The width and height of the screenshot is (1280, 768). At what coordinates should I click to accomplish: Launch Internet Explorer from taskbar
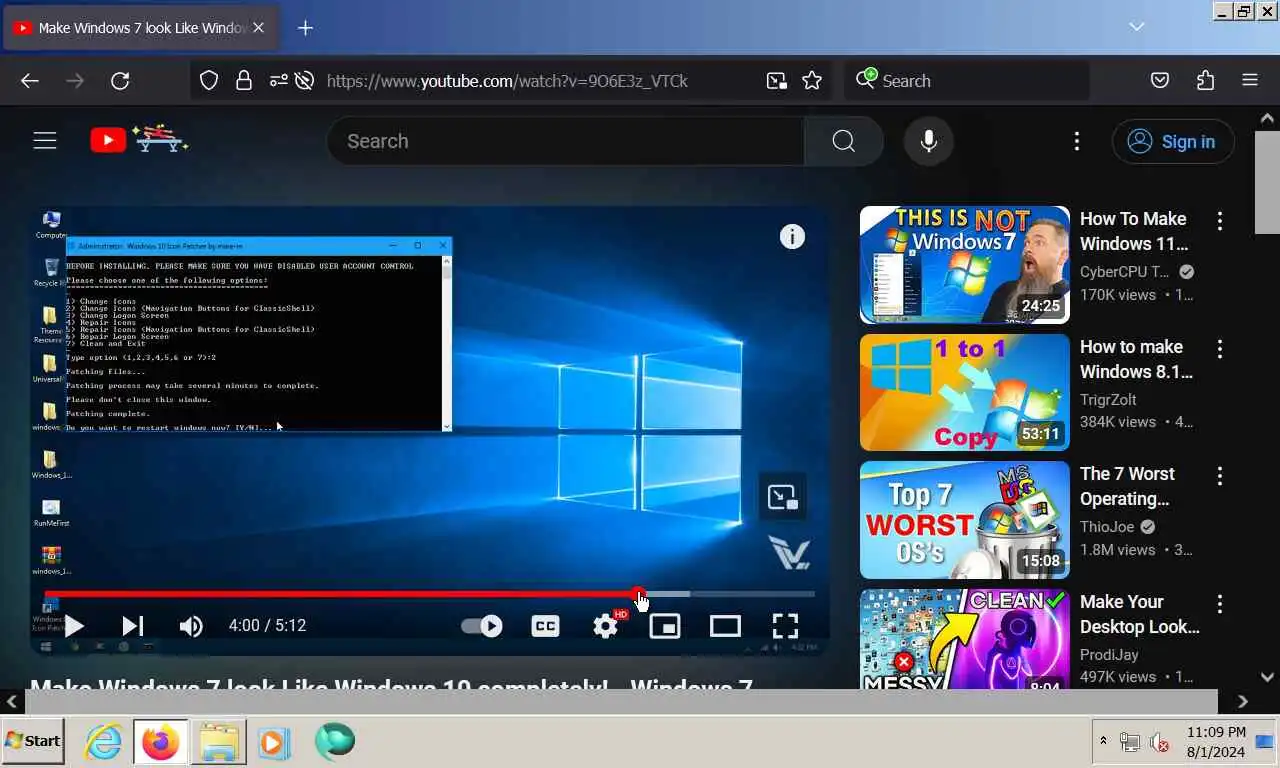(102, 742)
